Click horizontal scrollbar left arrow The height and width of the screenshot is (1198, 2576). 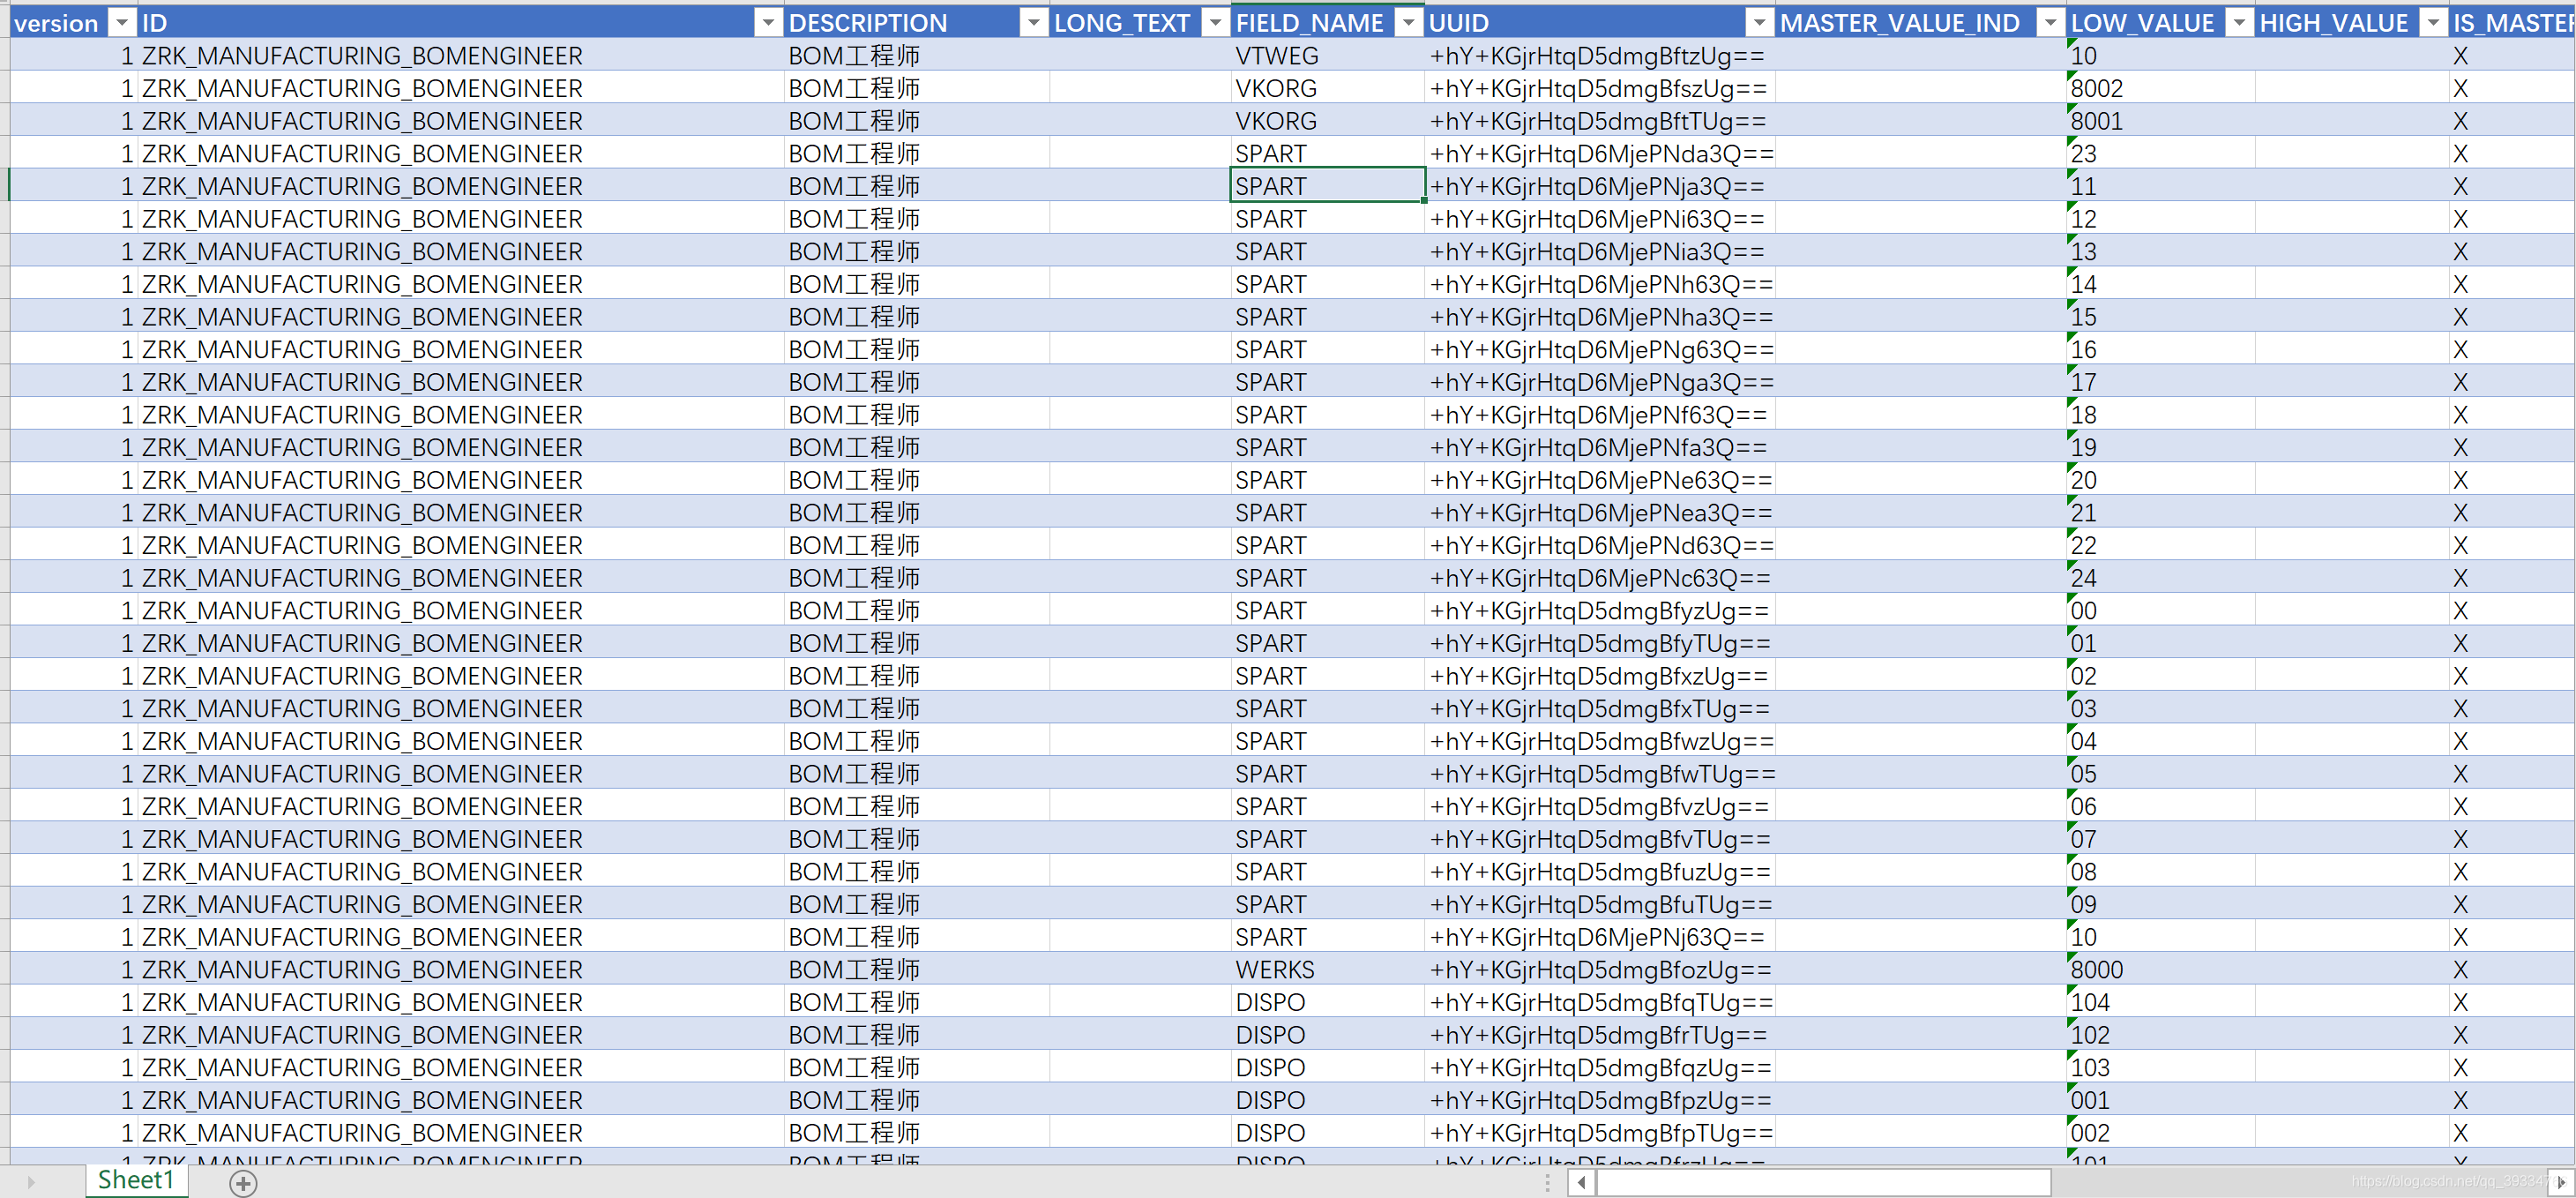point(1581,1183)
